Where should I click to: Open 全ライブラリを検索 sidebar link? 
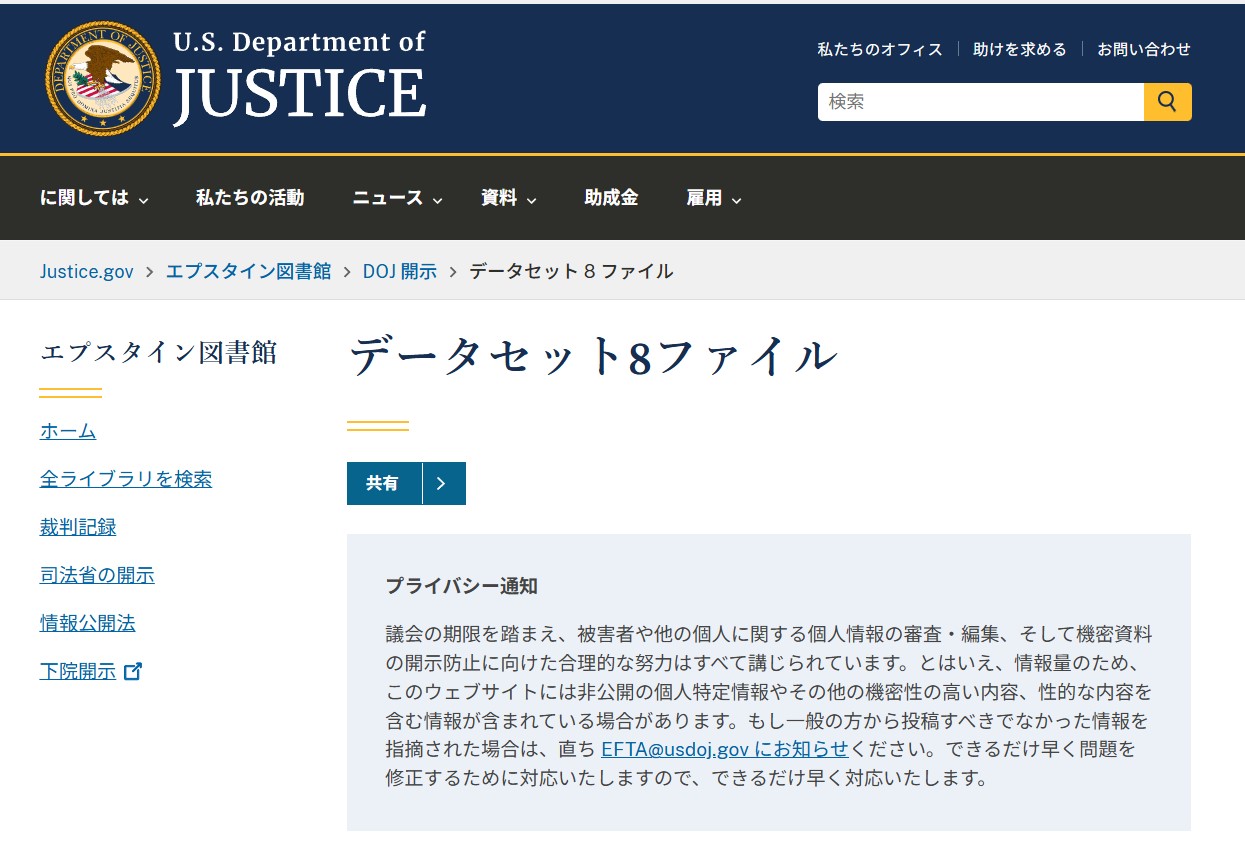tap(126, 479)
